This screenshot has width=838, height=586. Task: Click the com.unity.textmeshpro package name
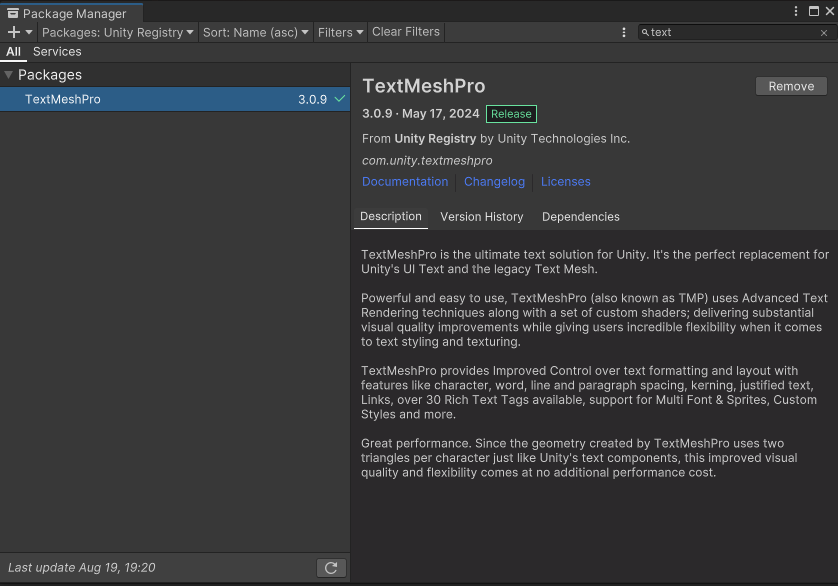point(427,160)
